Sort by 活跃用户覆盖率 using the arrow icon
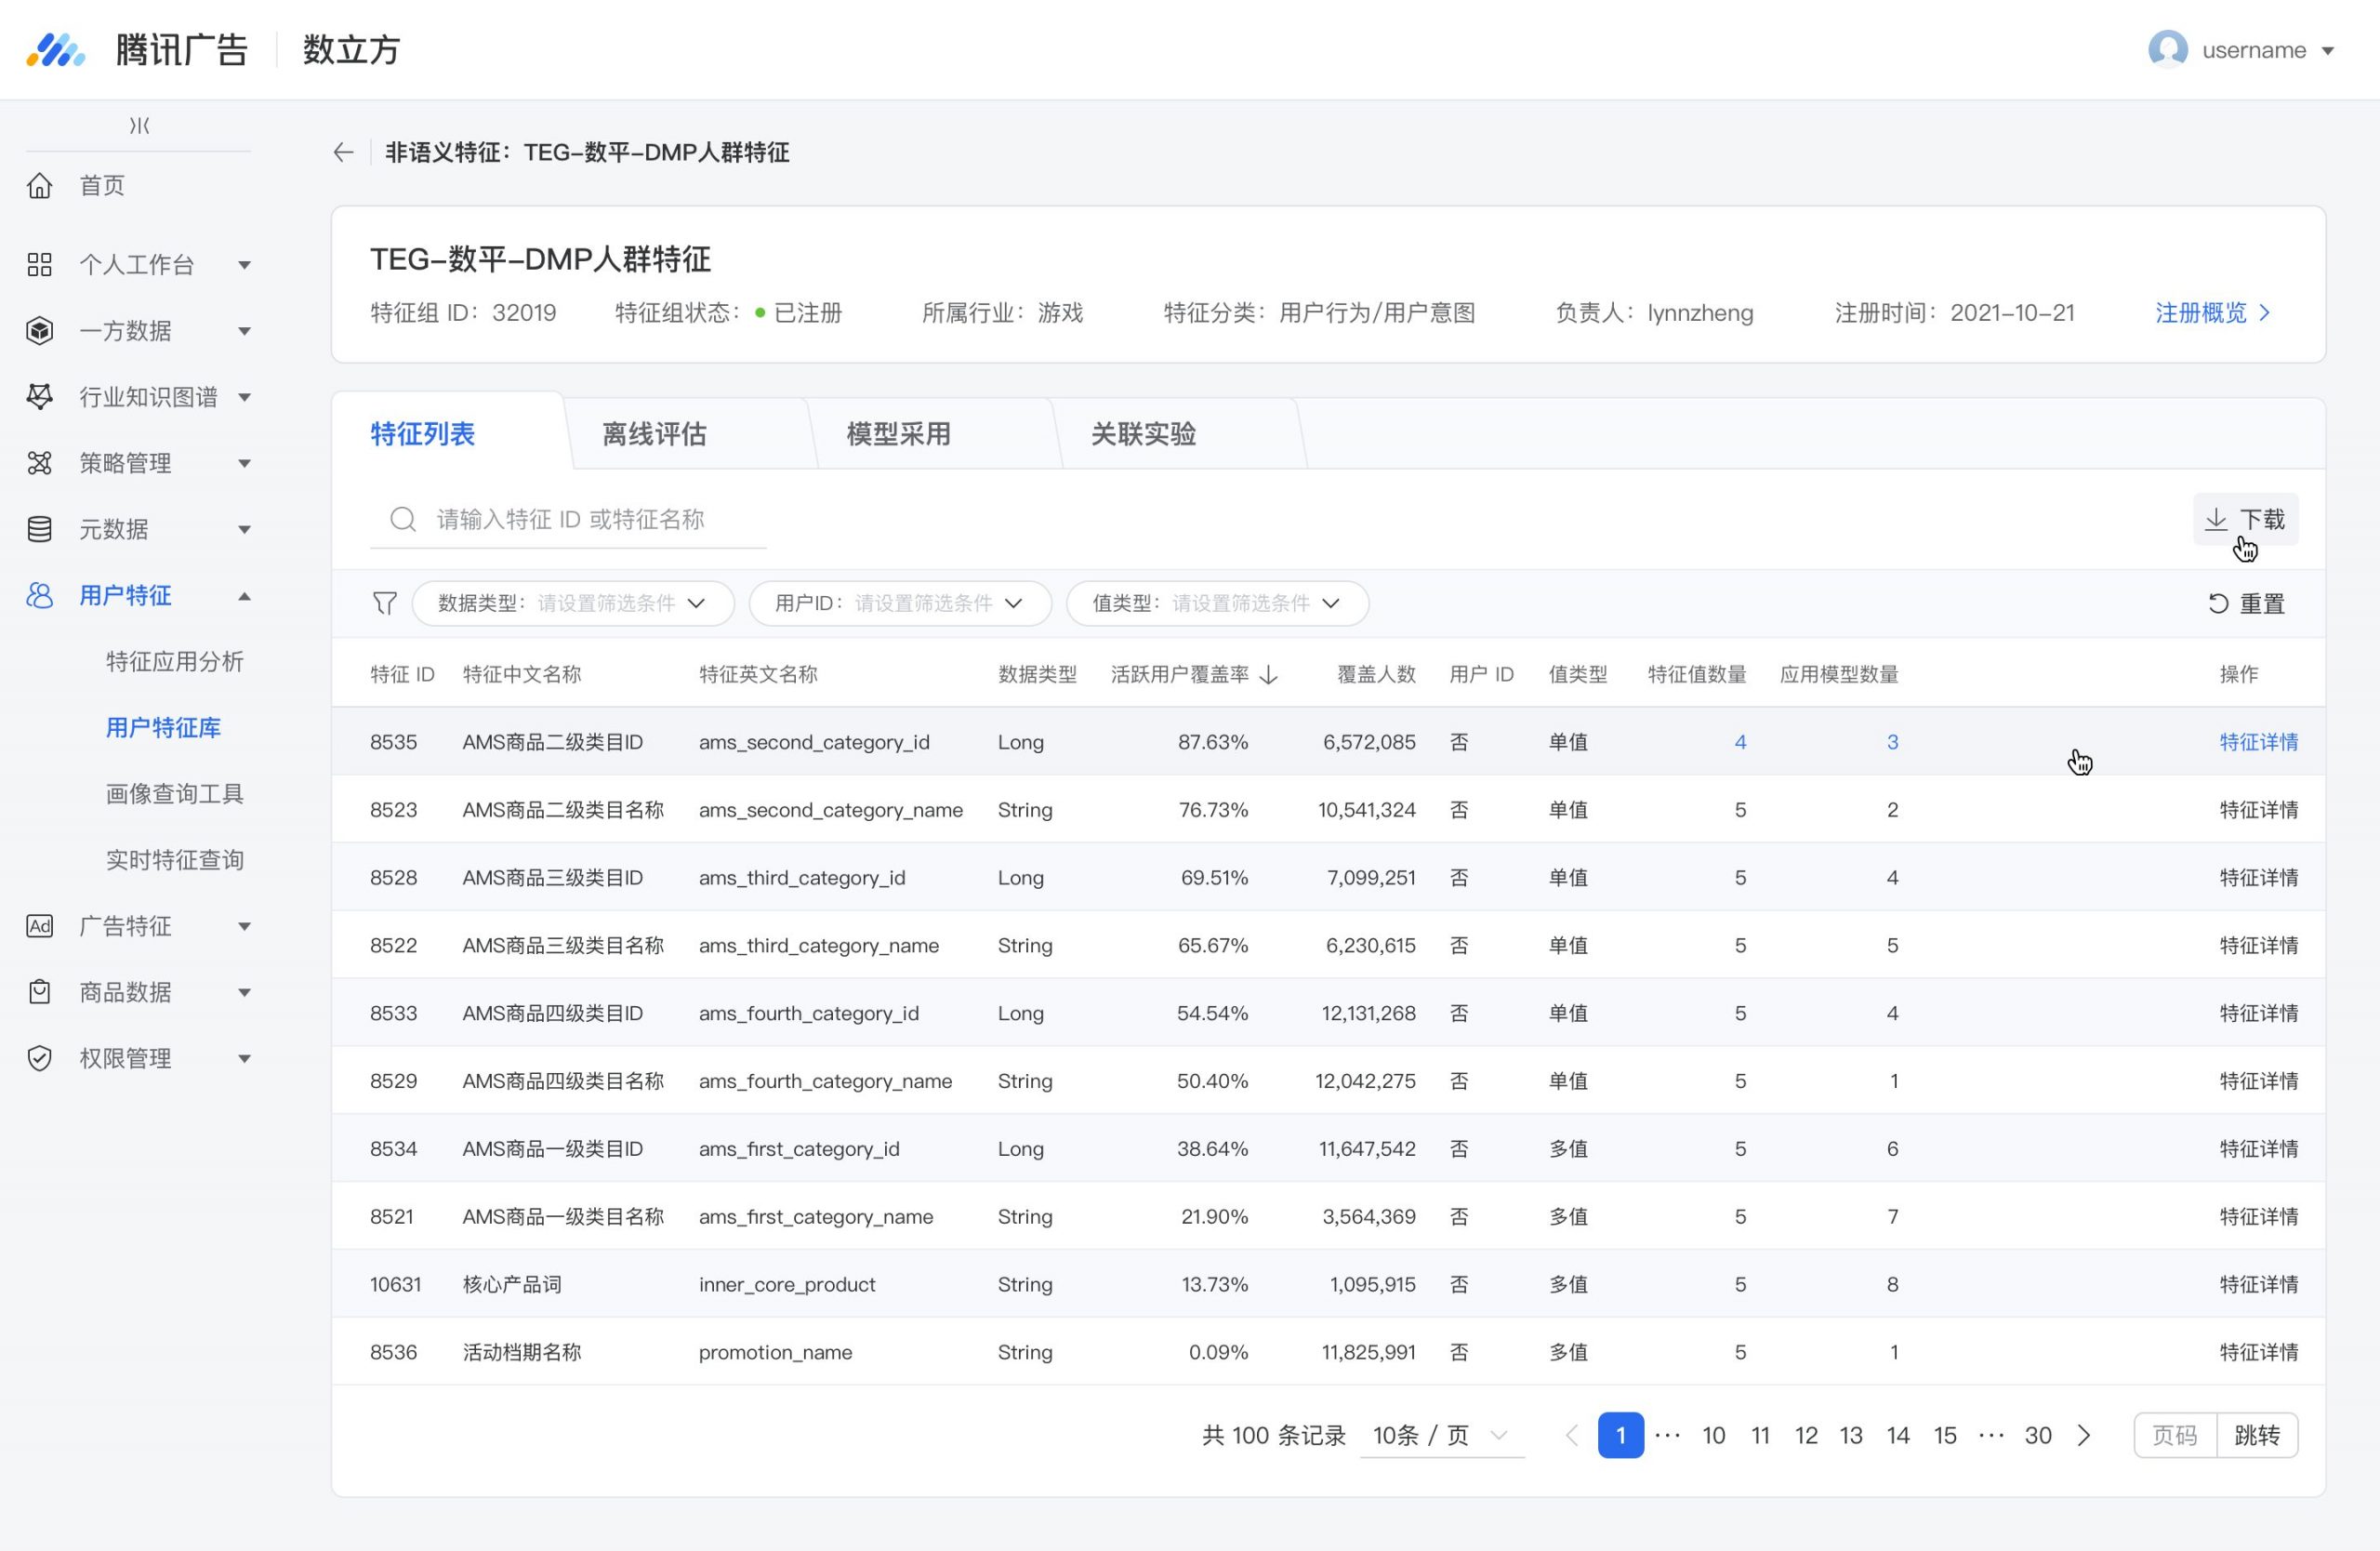The height and width of the screenshot is (1551, 2380). tap(1269, 675)
